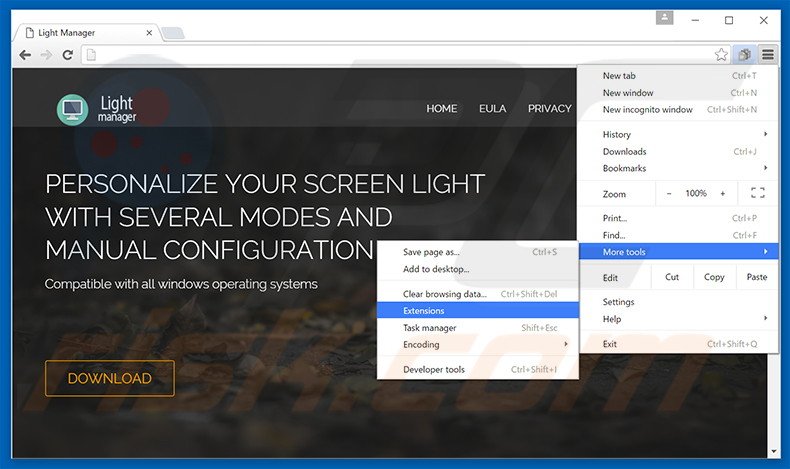Open the Chrome hamburger menu

tap(767, 54)
